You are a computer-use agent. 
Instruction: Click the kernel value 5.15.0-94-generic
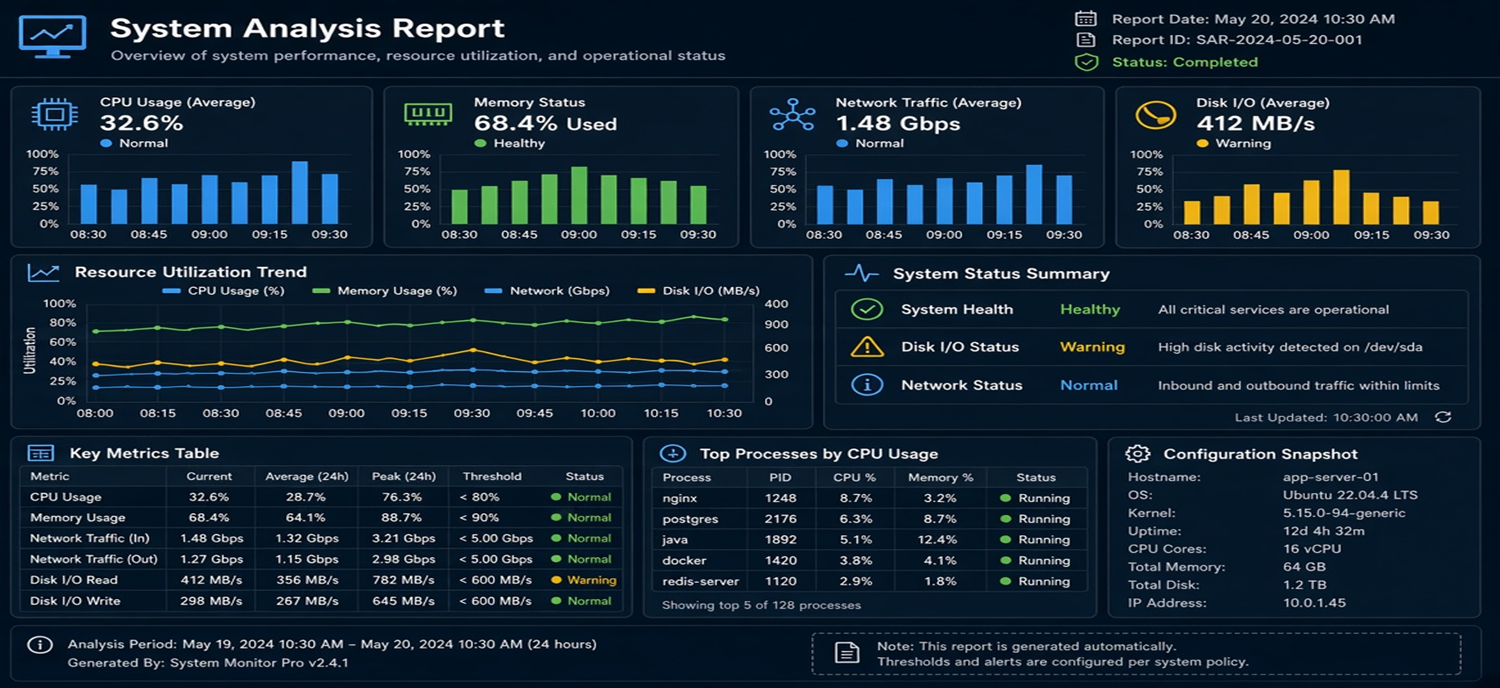click(x=1344, y=513)
